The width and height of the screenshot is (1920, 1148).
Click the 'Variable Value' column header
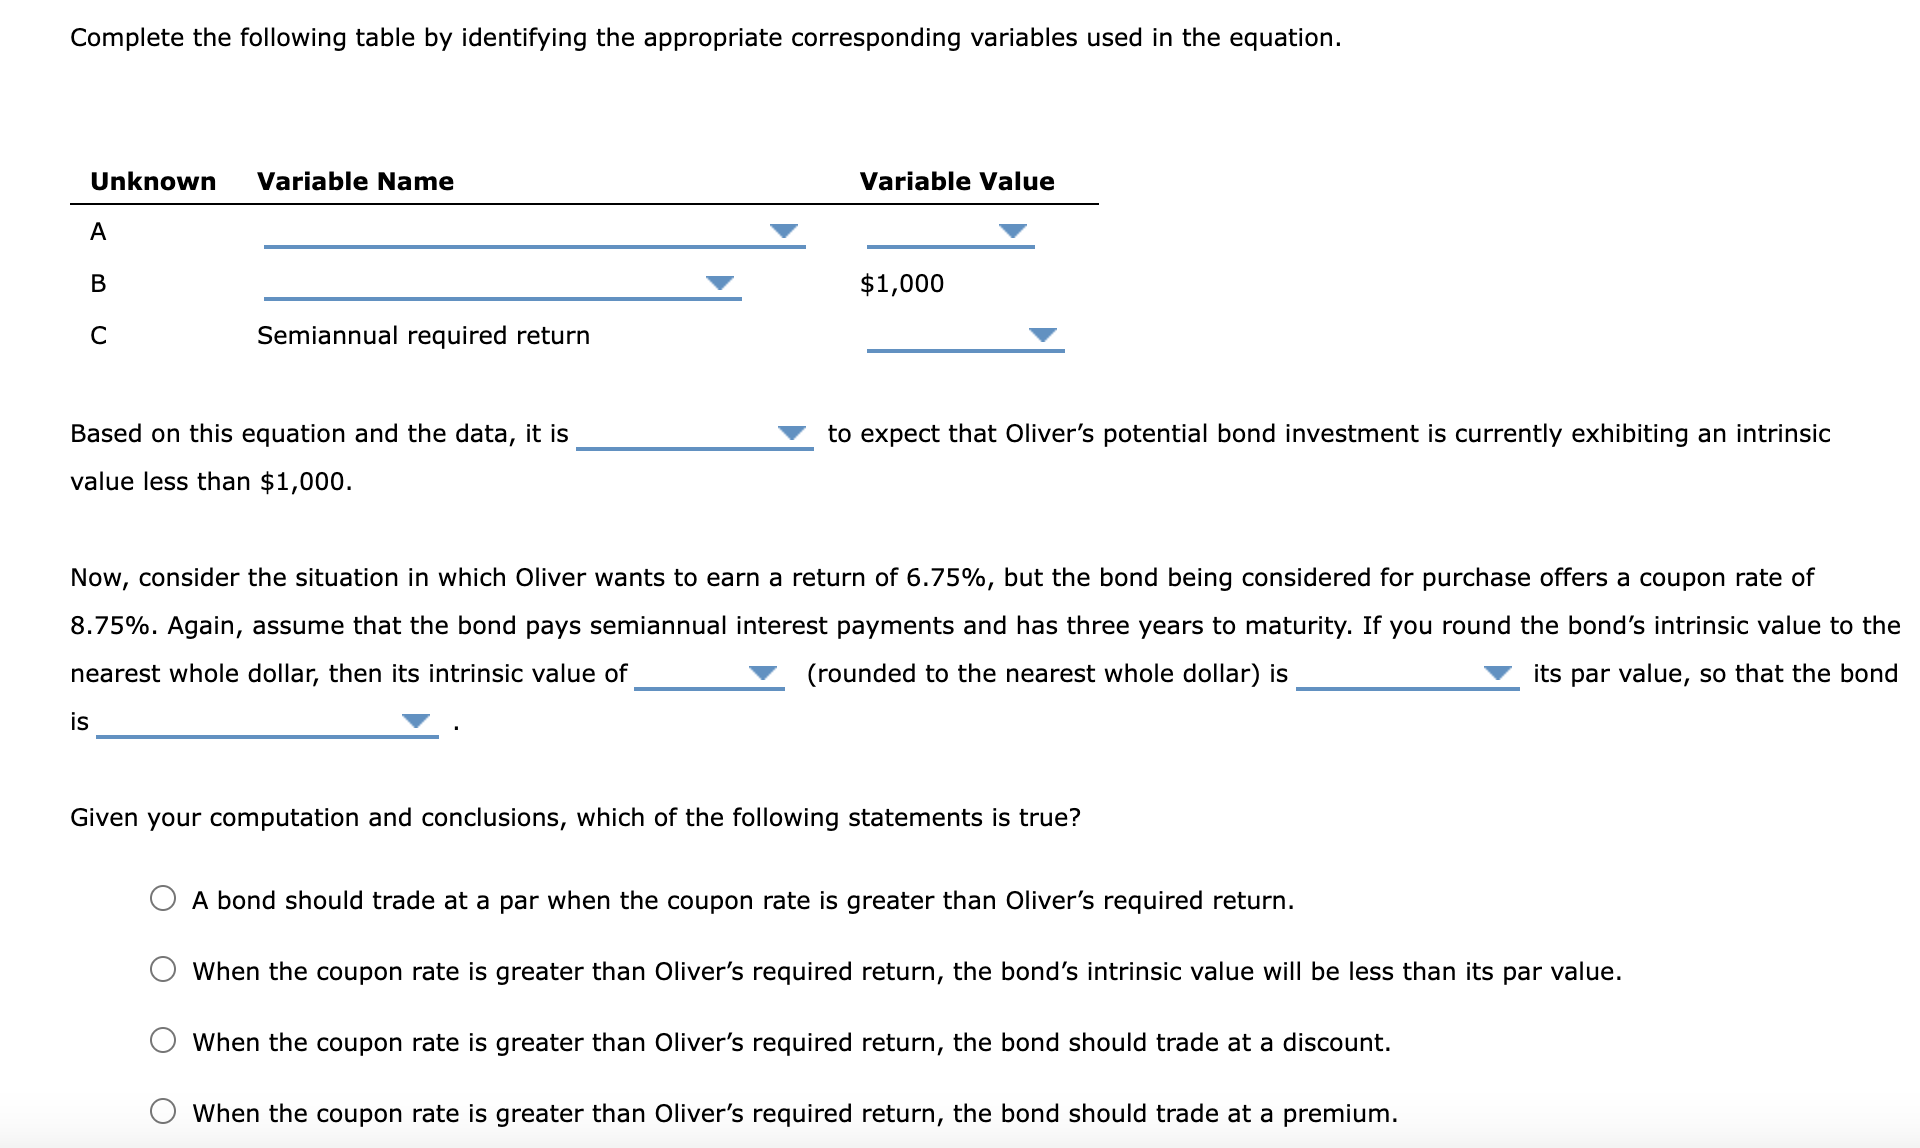957,181
